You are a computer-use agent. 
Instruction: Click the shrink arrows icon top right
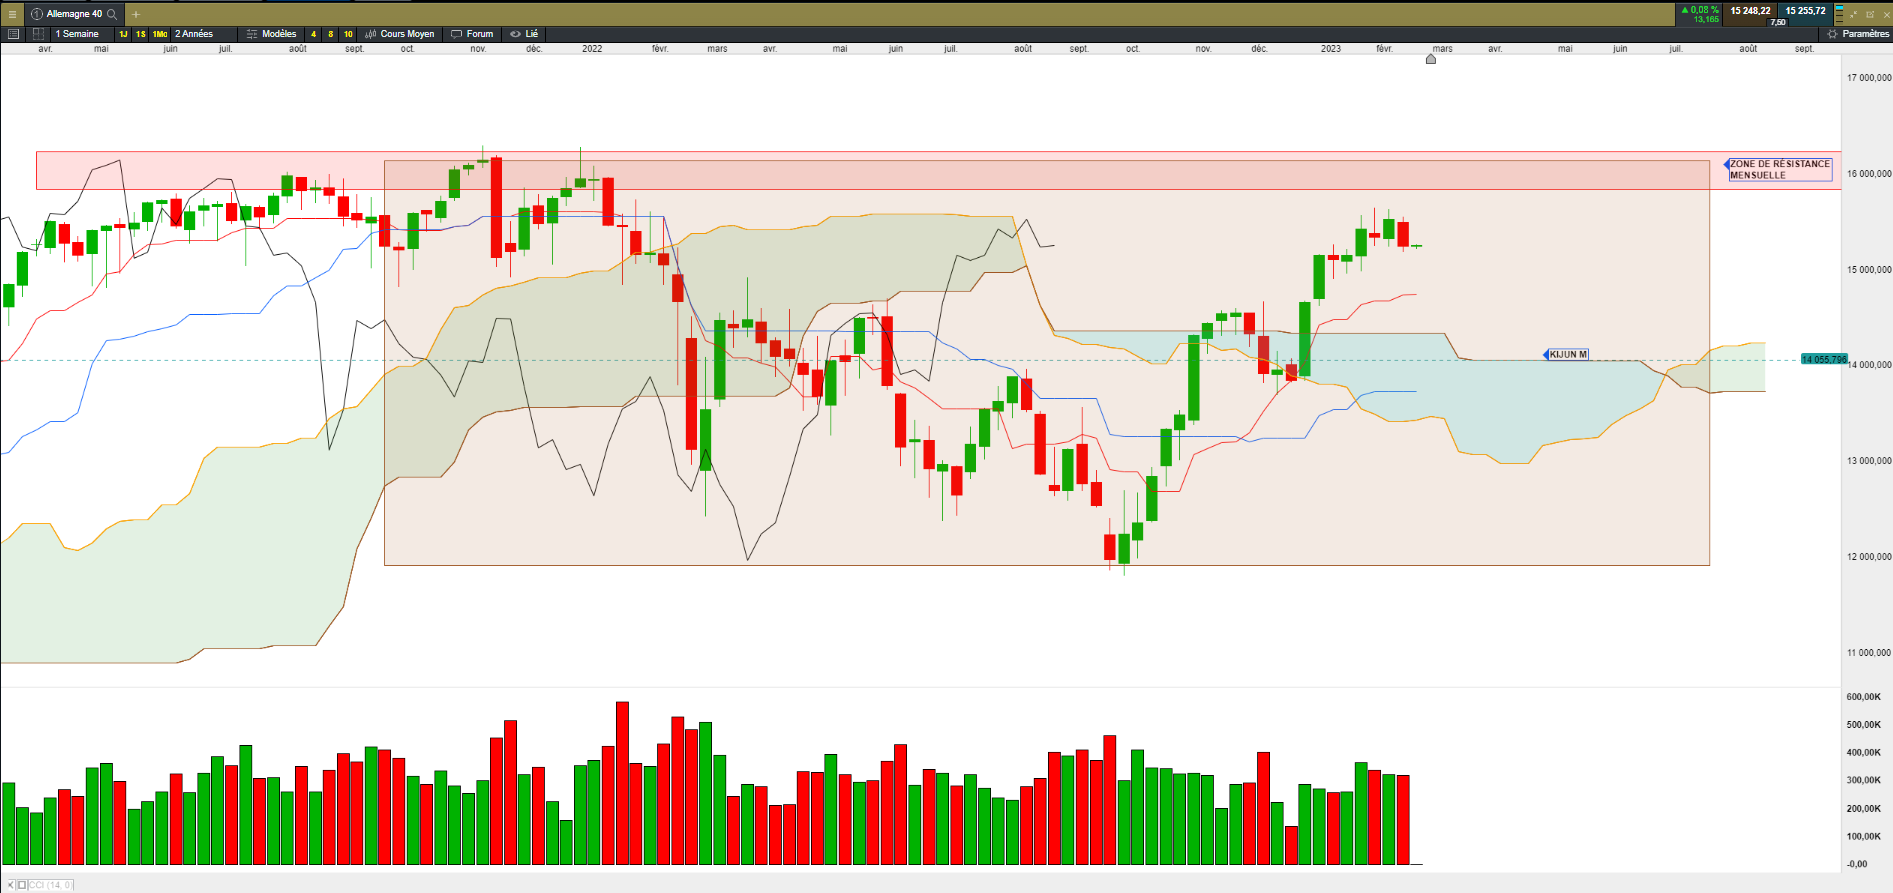click(1853, 14)
